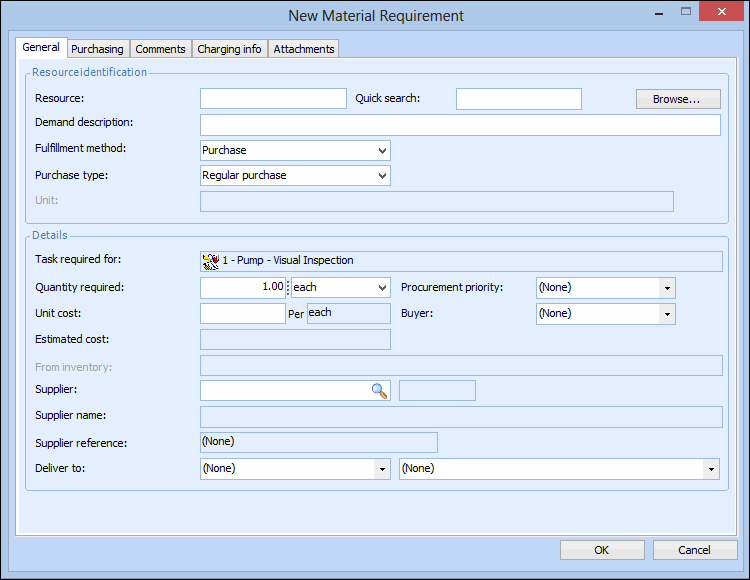Click the Supplier search magnifier icon
This screenshot has width=750, height=580.
tap(379, 391)
